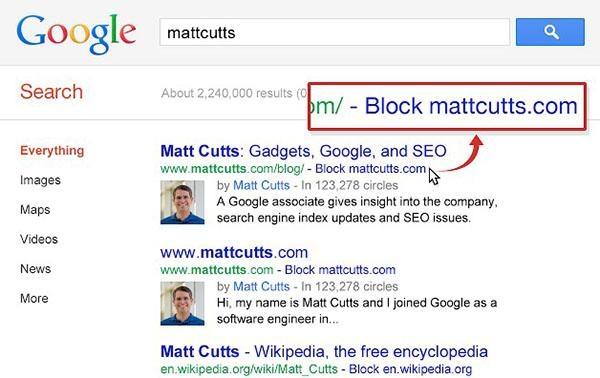The height and width of the screenshot is (378, 600).
Task: Click the Google logo
Action: pyautogui.click(x=76, y=34)
